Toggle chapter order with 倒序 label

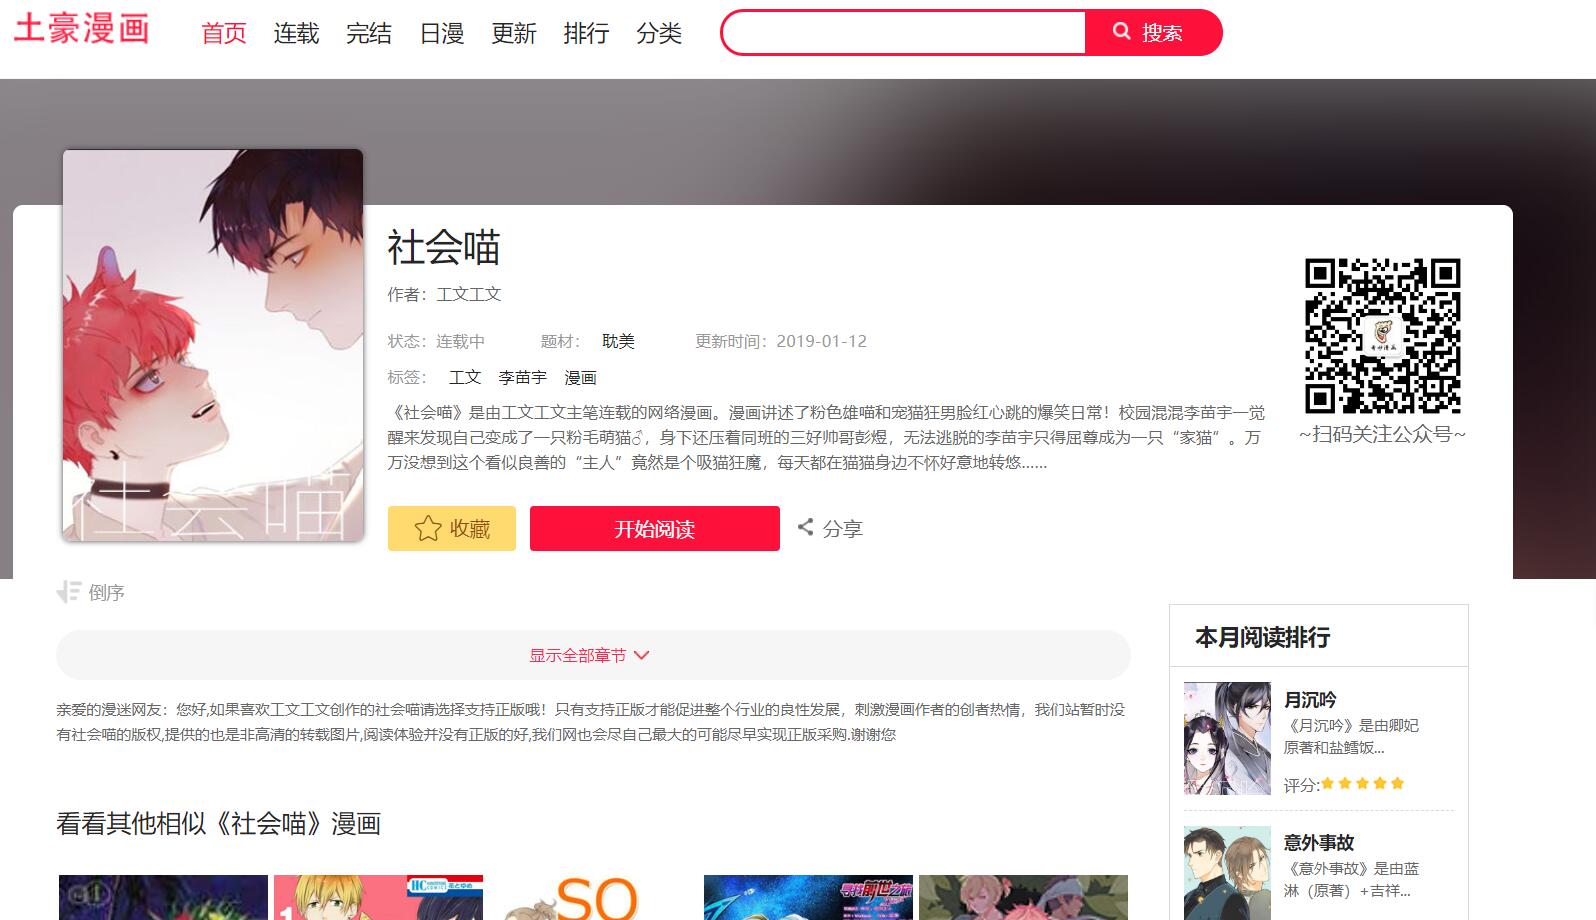(106, 592)
